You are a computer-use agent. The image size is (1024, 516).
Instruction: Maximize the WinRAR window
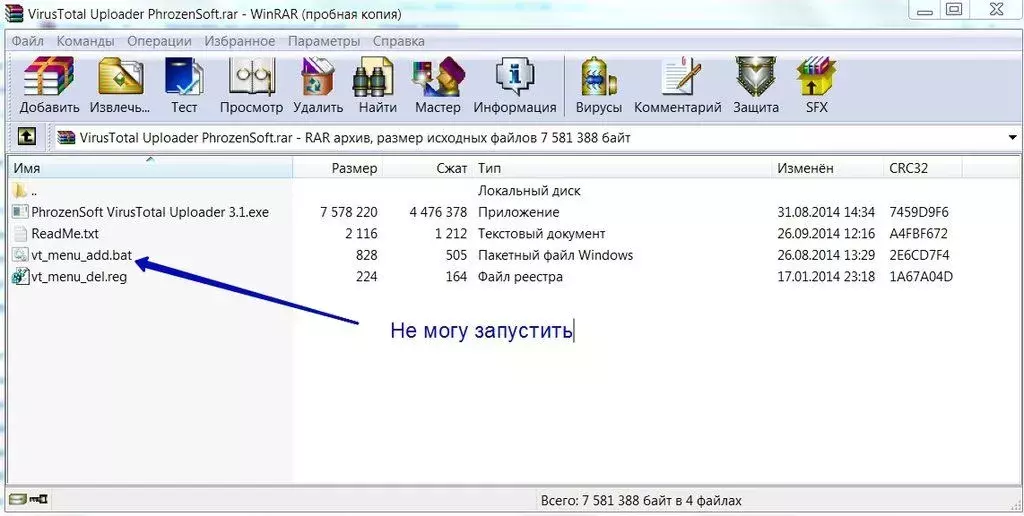pos(954,9)
